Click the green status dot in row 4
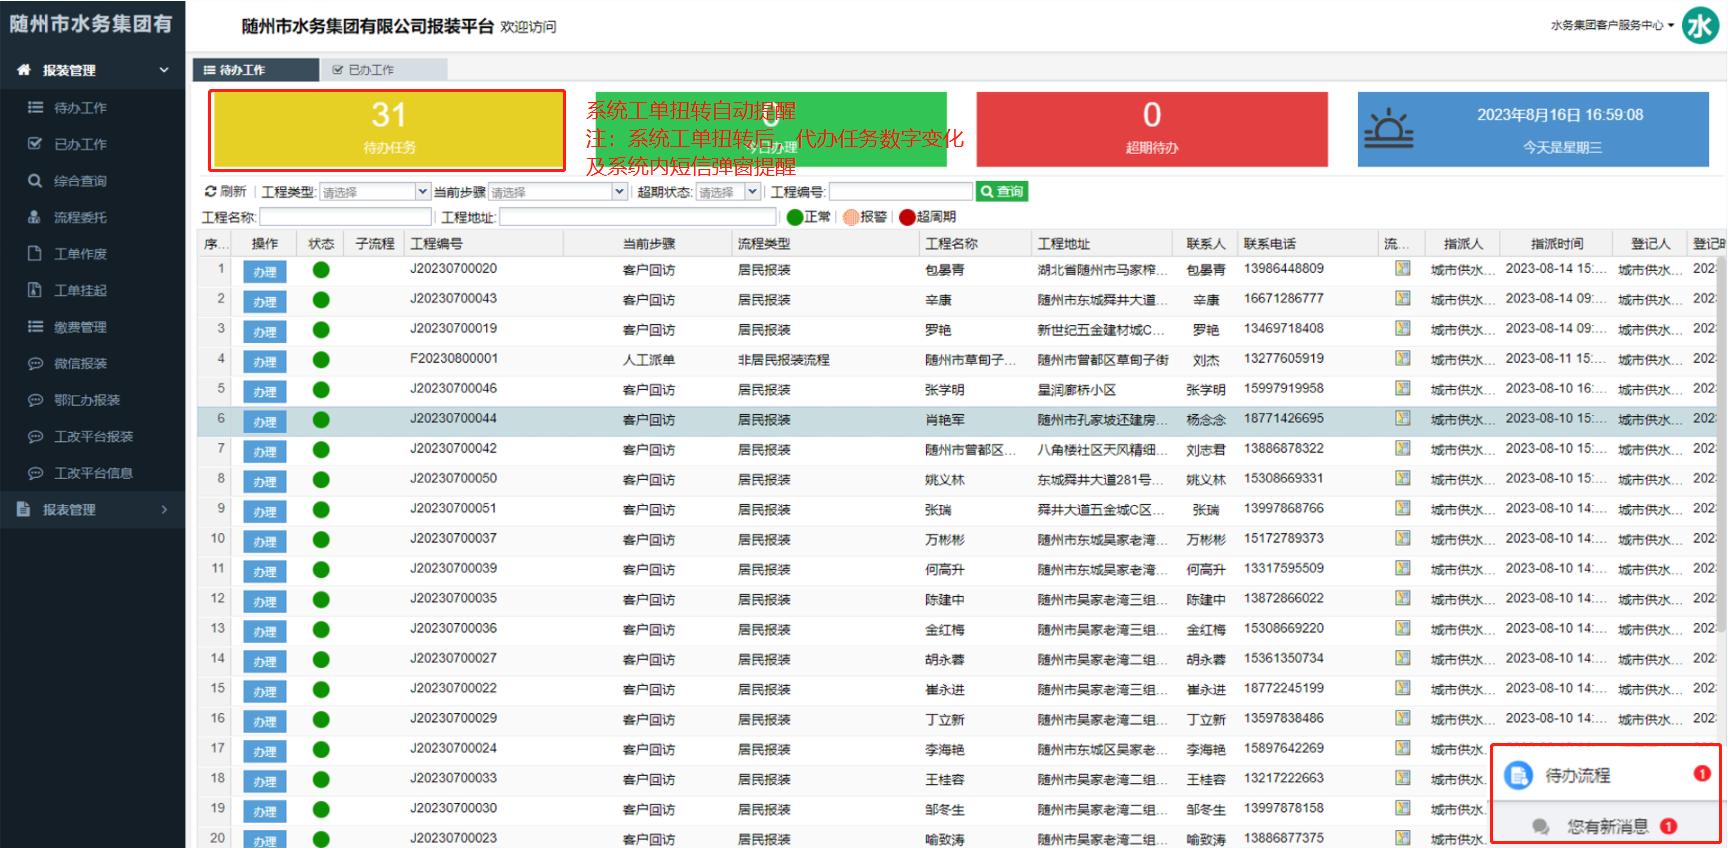 point(321,360)
